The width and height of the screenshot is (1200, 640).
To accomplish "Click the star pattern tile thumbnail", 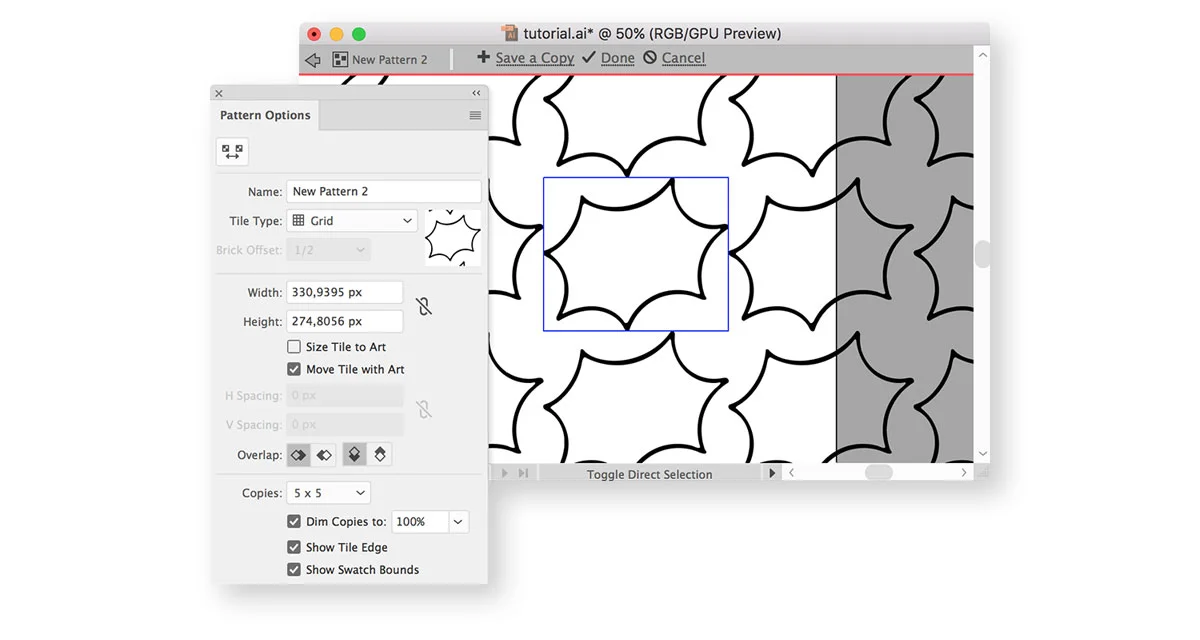I will click(452, 238).
